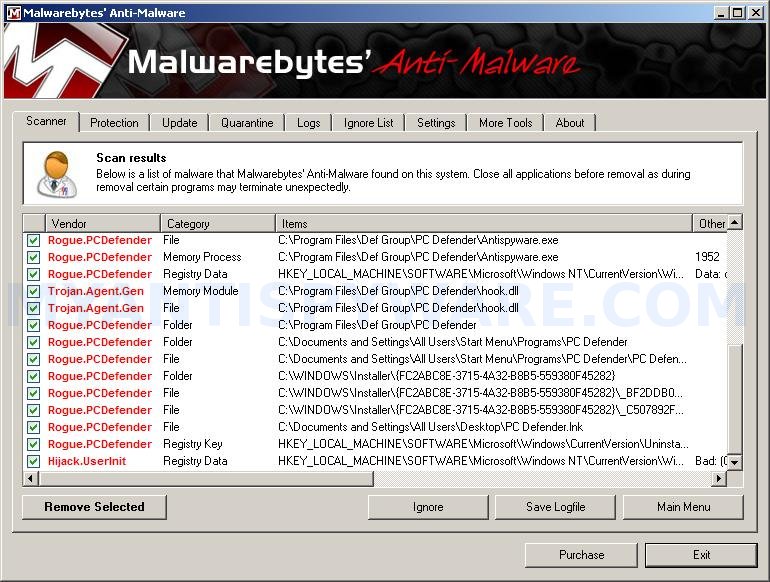The width and height of the screenshot is (770, 582).
Task: Toggle checkbox for PC Defender.lnk row
Action: click(33, 427)
